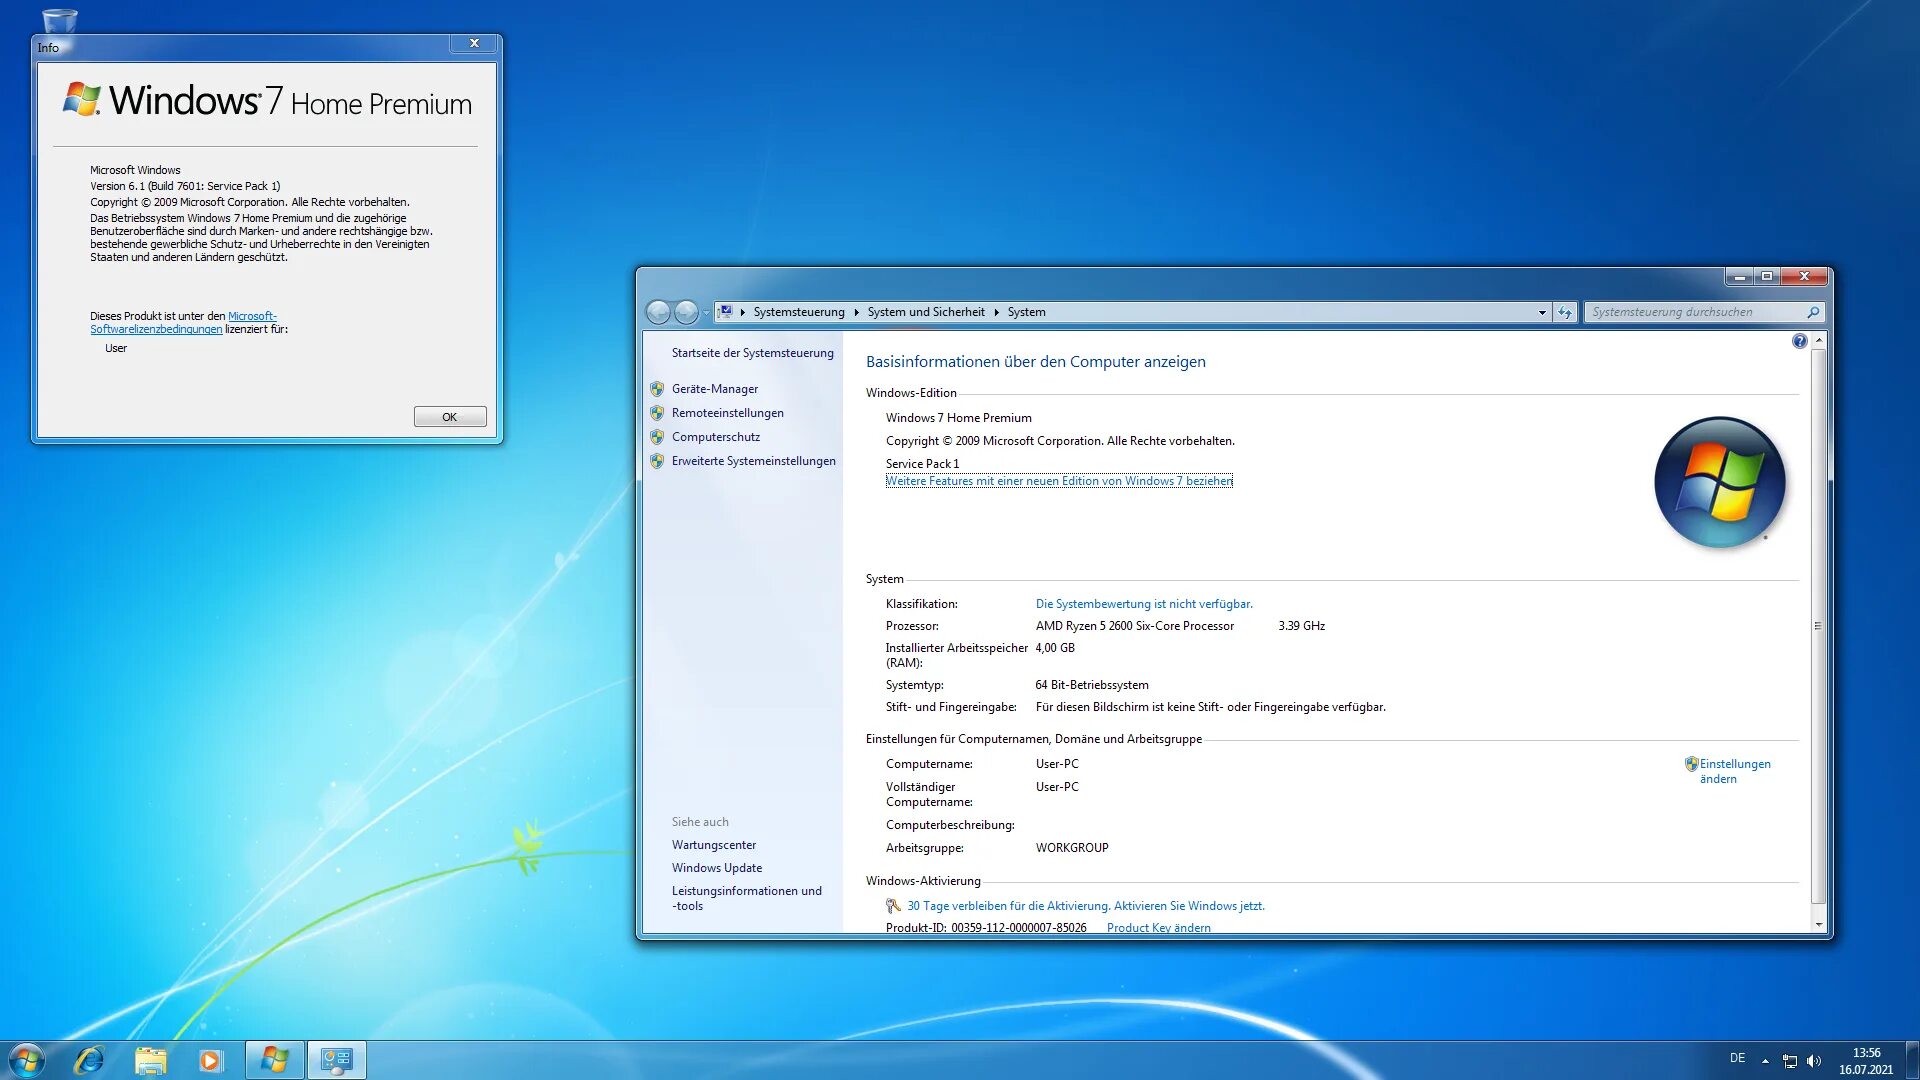Select the System breadcrumb
Viewport: 1920px width, 1080px height.
click(1026, 312)
